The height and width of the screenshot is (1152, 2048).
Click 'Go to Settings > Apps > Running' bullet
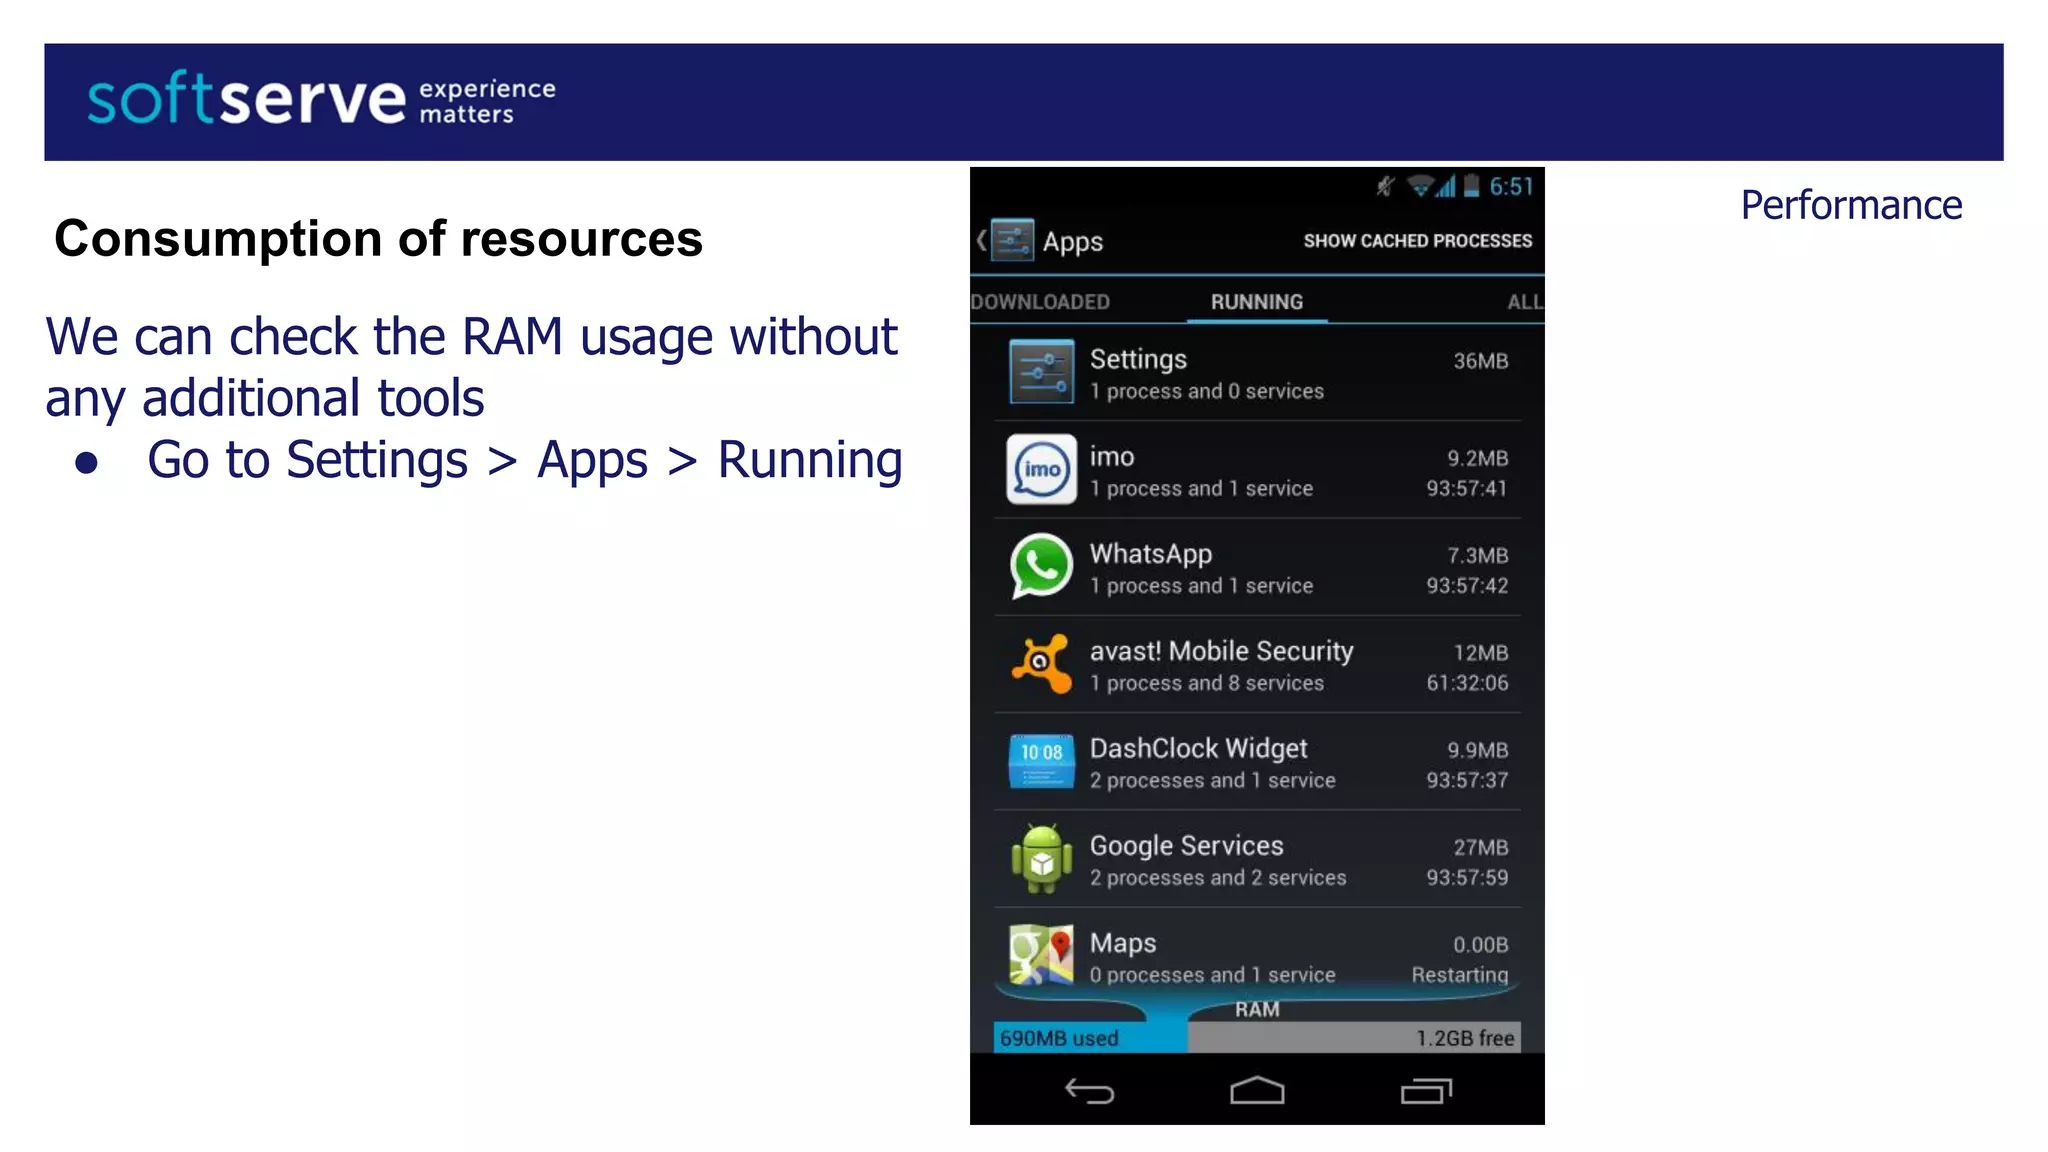524,460
